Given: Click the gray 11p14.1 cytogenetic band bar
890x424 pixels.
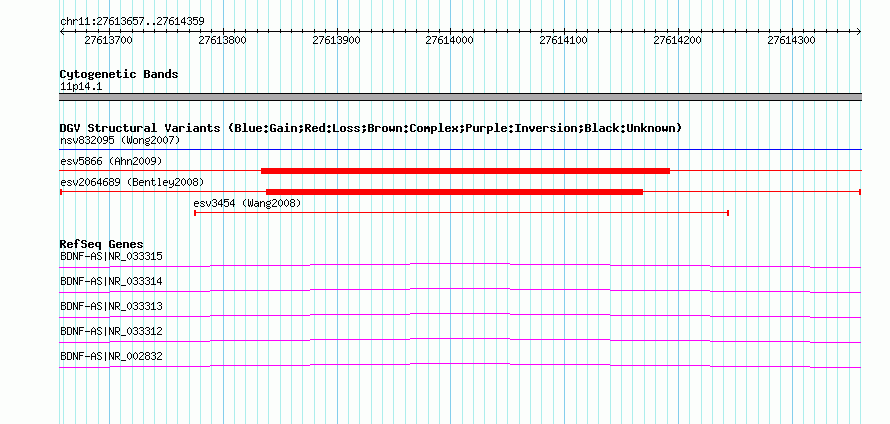Looking at the screenshot, I should point(460,96).
